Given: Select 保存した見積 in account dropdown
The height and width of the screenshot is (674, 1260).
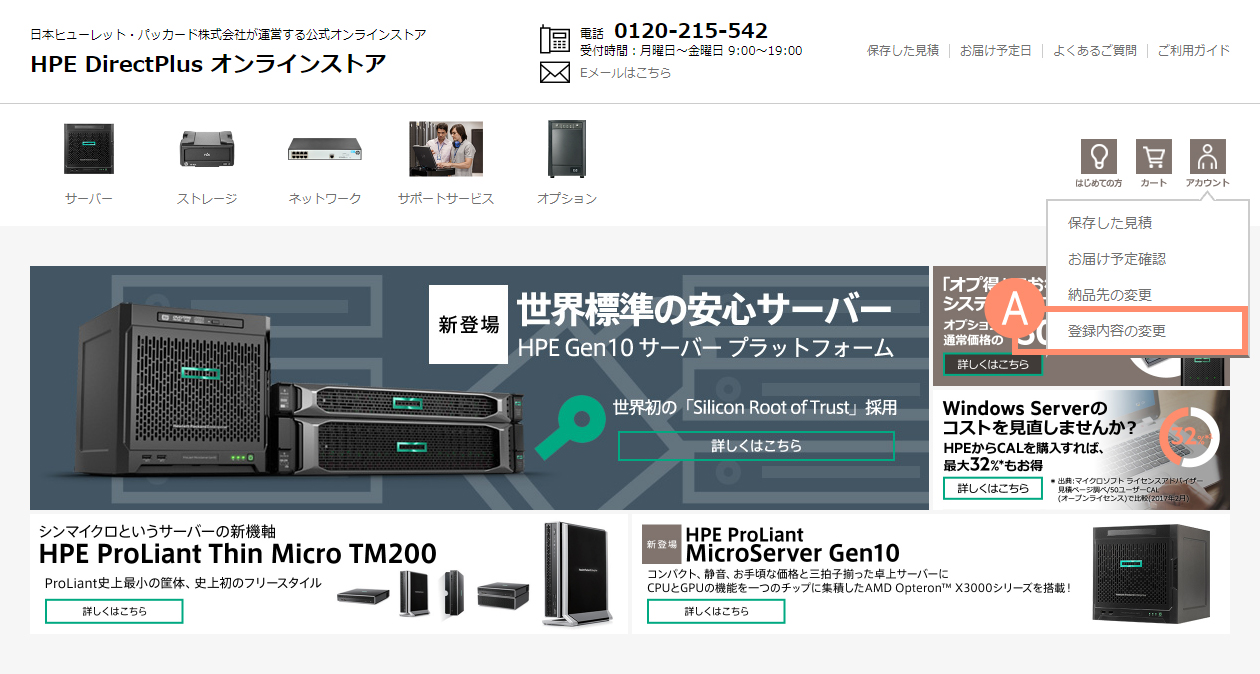Looking at the screenshot, I should [x=1110, y=222].
